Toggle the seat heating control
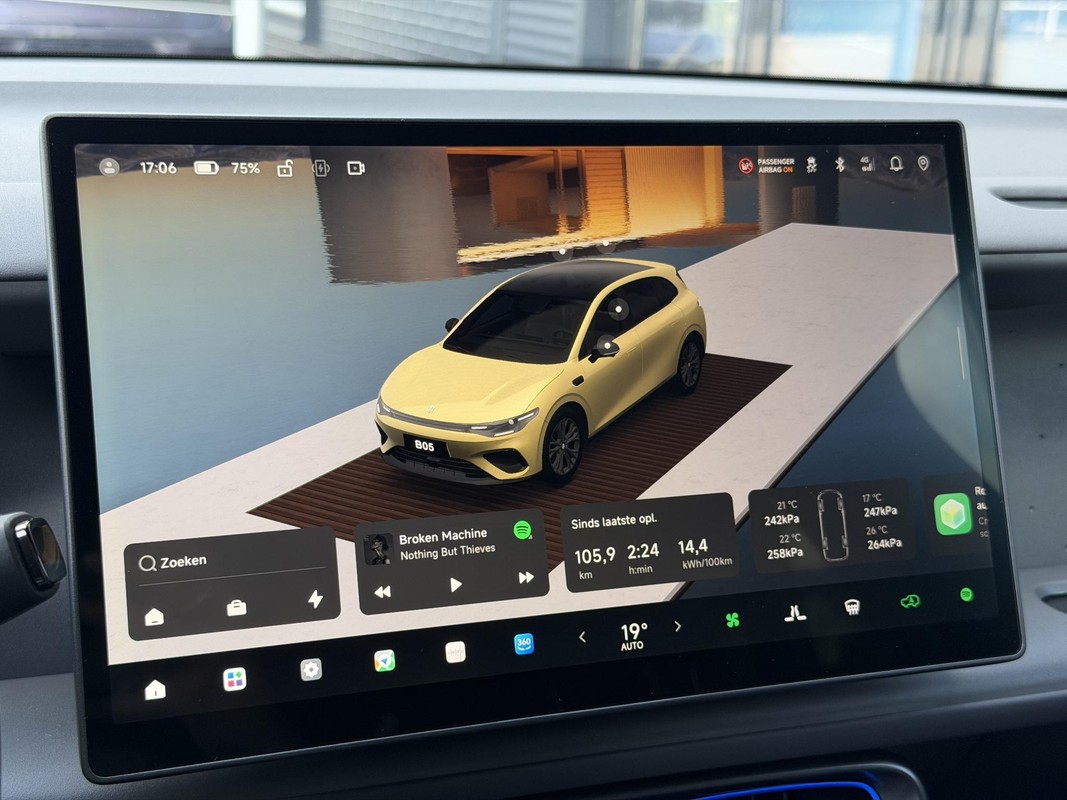 (x=794, y=614)
